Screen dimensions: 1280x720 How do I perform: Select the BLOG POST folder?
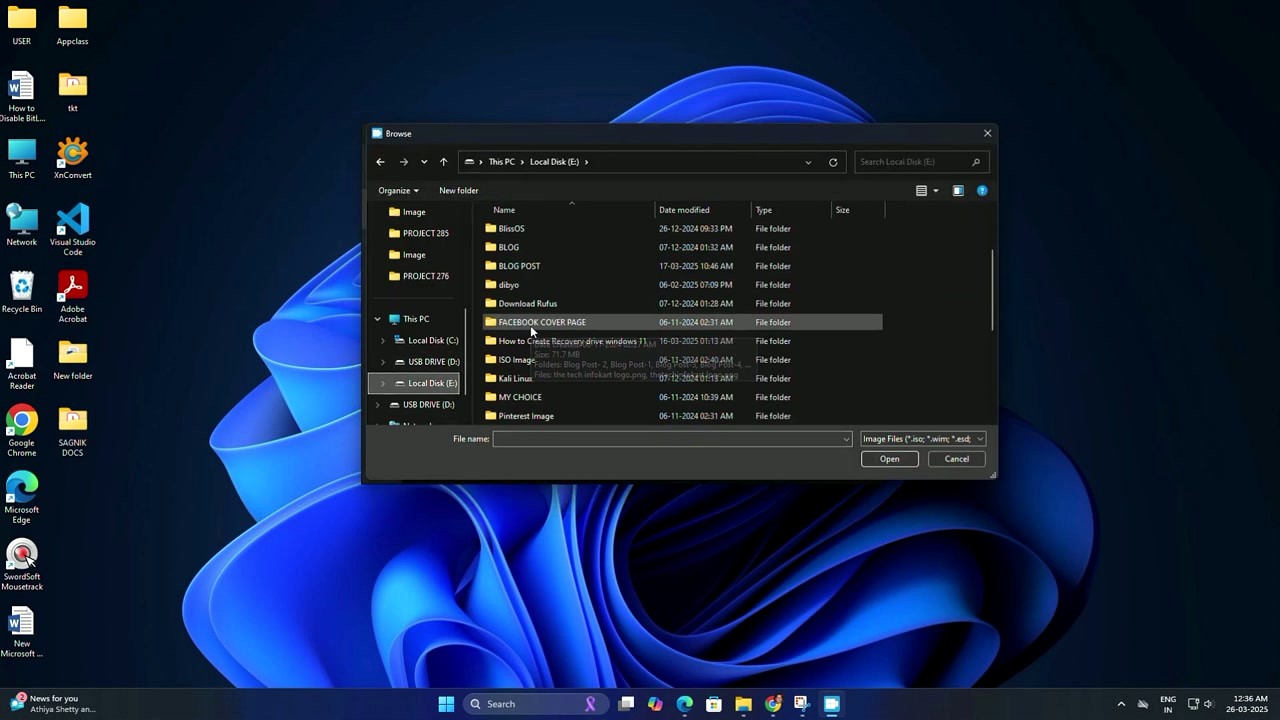tap(519, 265)
